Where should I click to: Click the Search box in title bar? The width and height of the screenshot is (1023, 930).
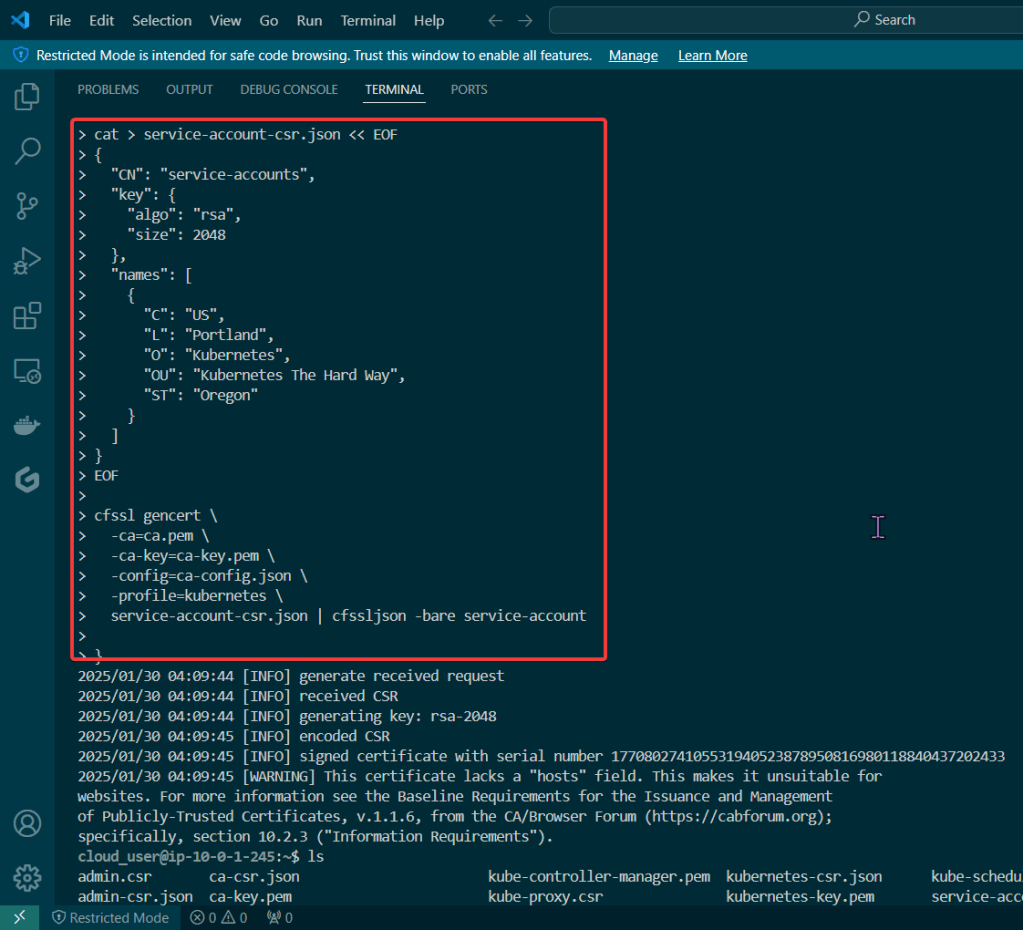(x=785, y=20)
